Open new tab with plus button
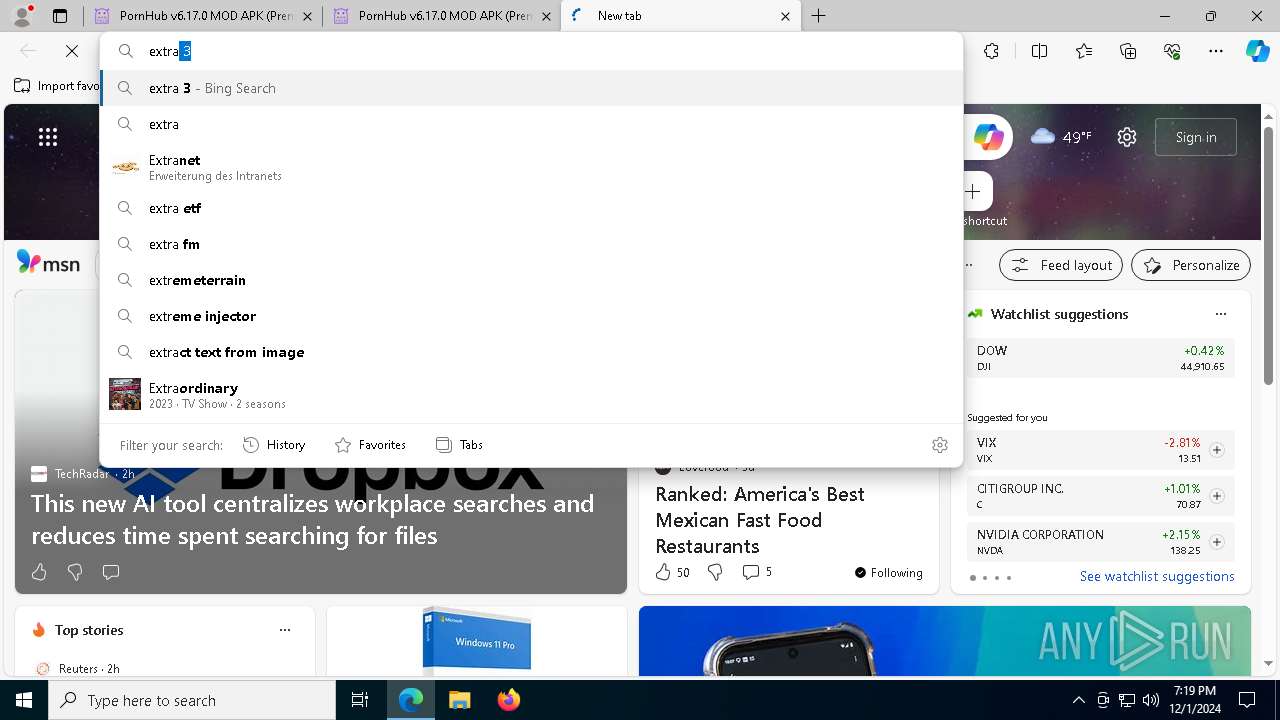1280x720 pixels. tap(818, 16)
